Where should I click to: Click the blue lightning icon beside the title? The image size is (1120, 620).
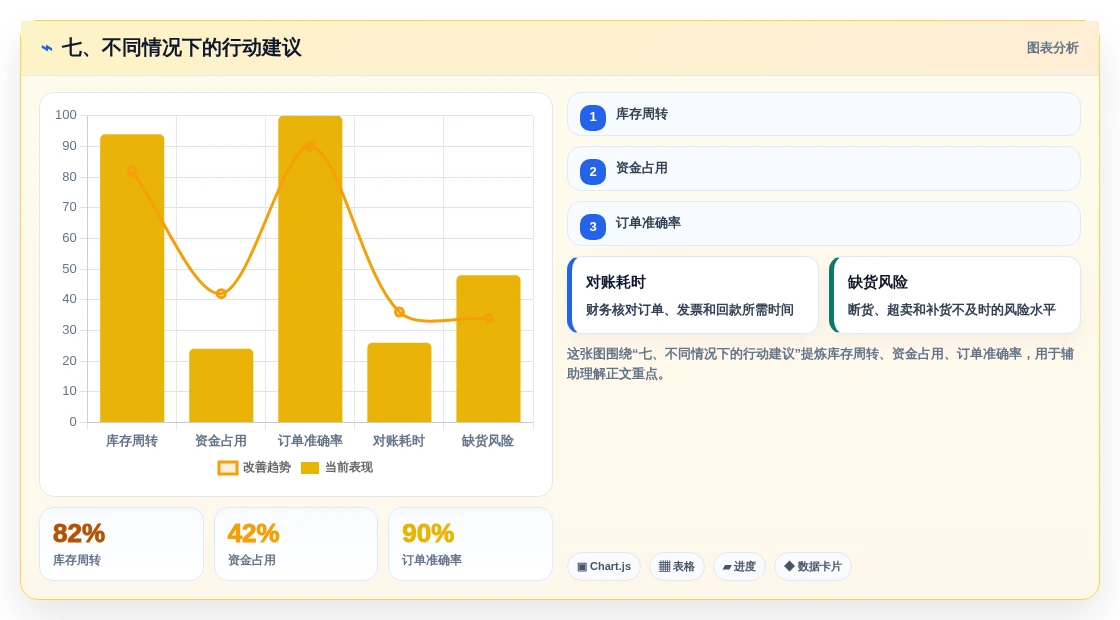(47, 48)
